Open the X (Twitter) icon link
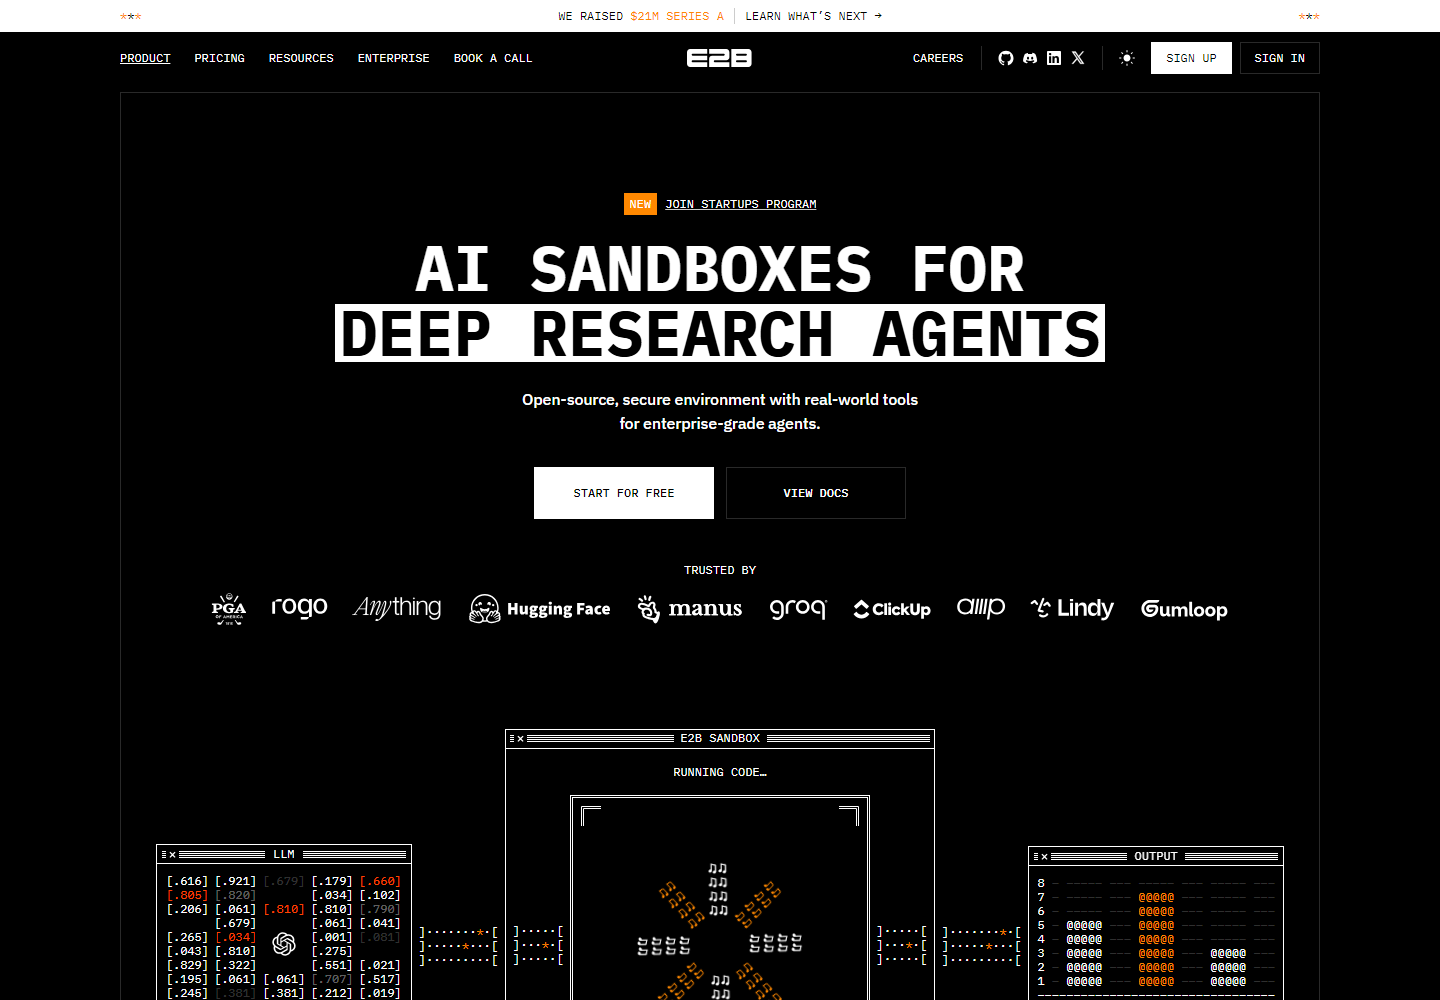The image size is (1440, 1000). 1078,58
